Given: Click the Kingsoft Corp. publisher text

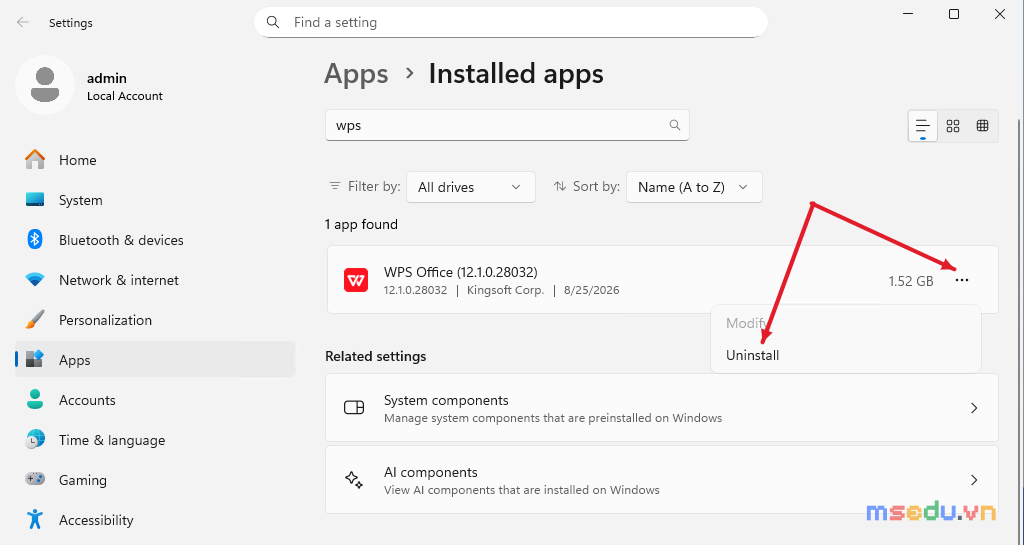Looking at the screenshot, I should coord(505,290).
